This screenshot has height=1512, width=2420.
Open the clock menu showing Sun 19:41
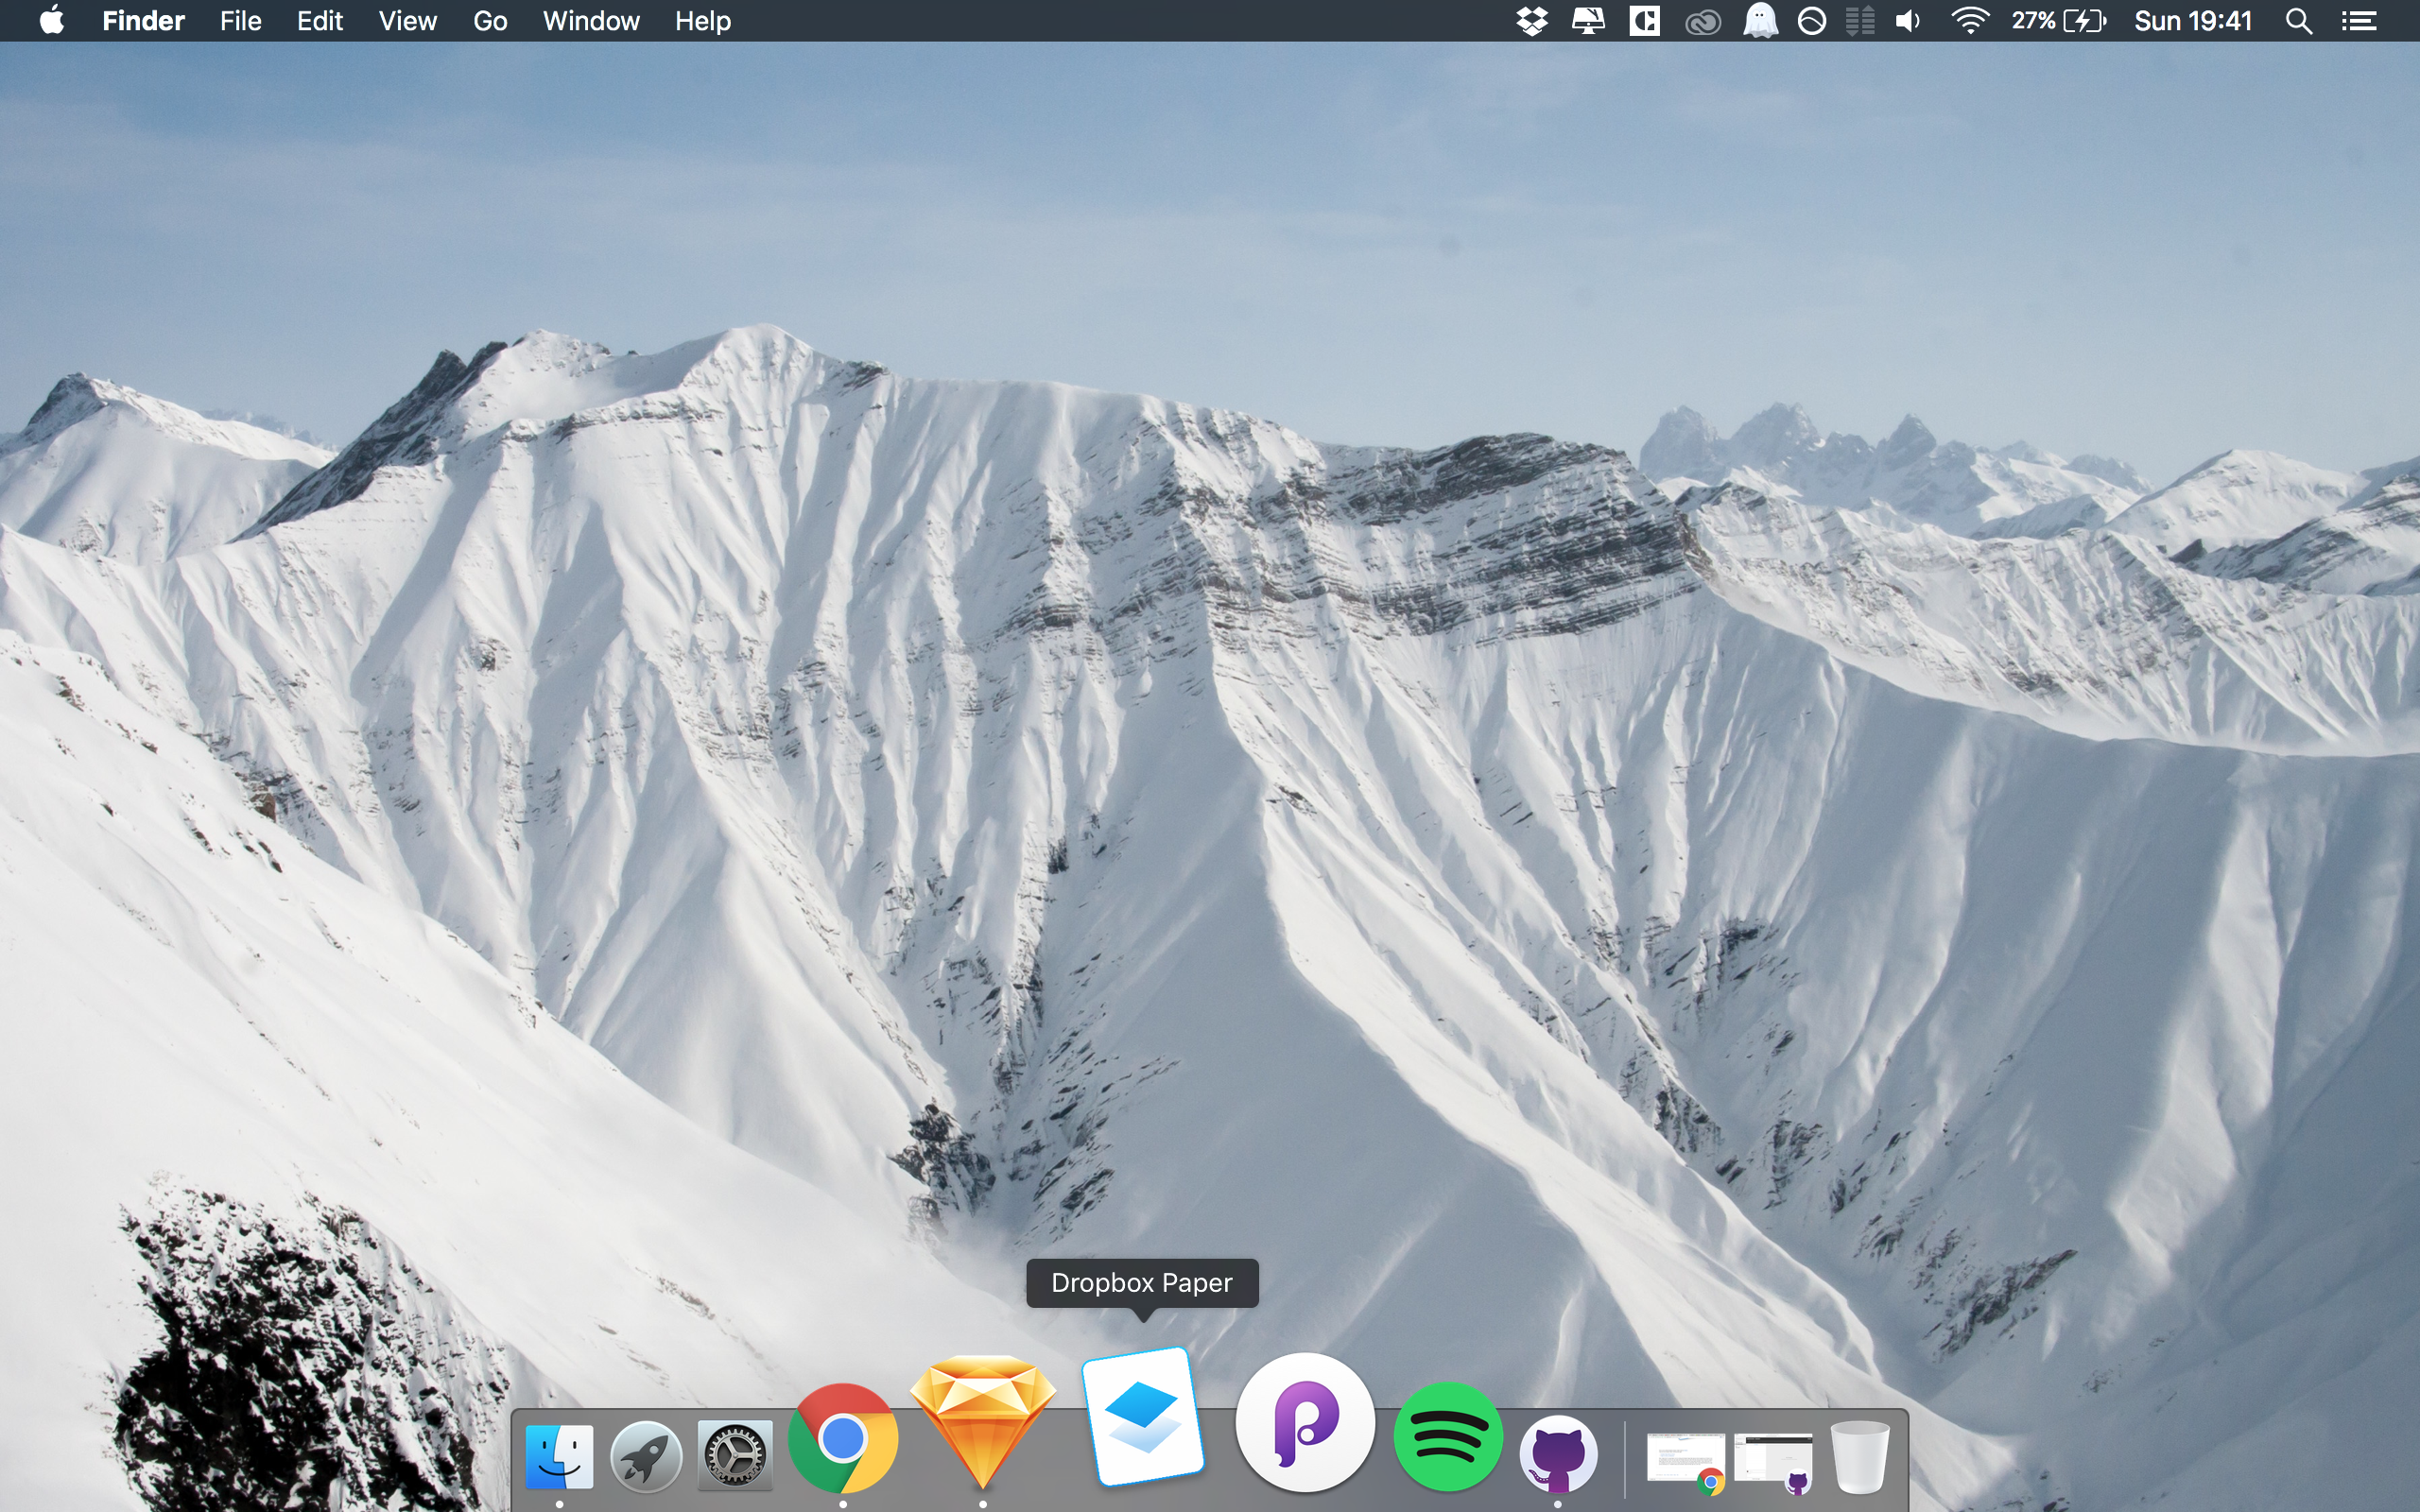2192,20
